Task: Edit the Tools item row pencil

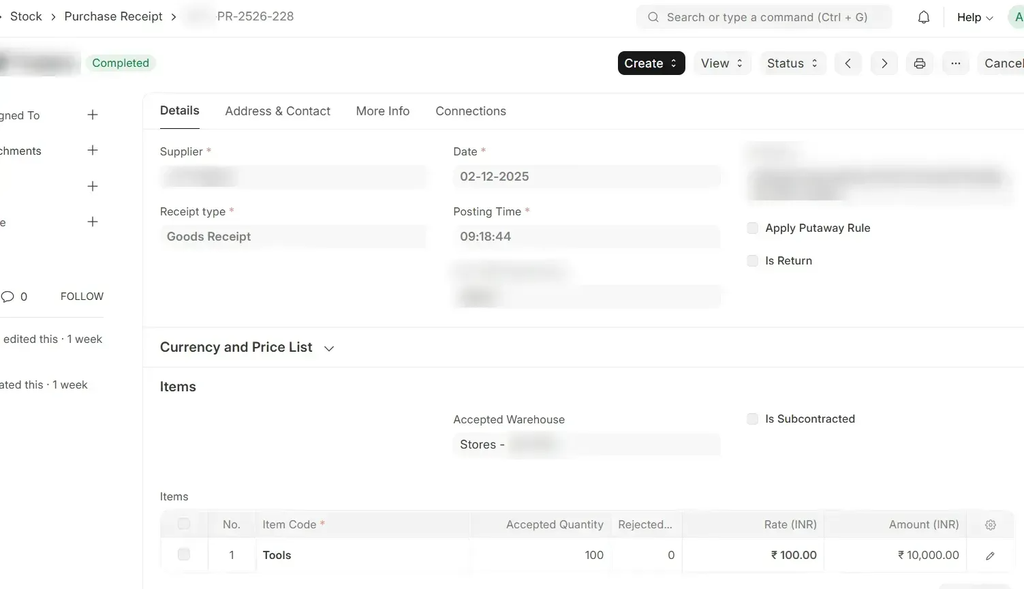Action: (990, 555)
